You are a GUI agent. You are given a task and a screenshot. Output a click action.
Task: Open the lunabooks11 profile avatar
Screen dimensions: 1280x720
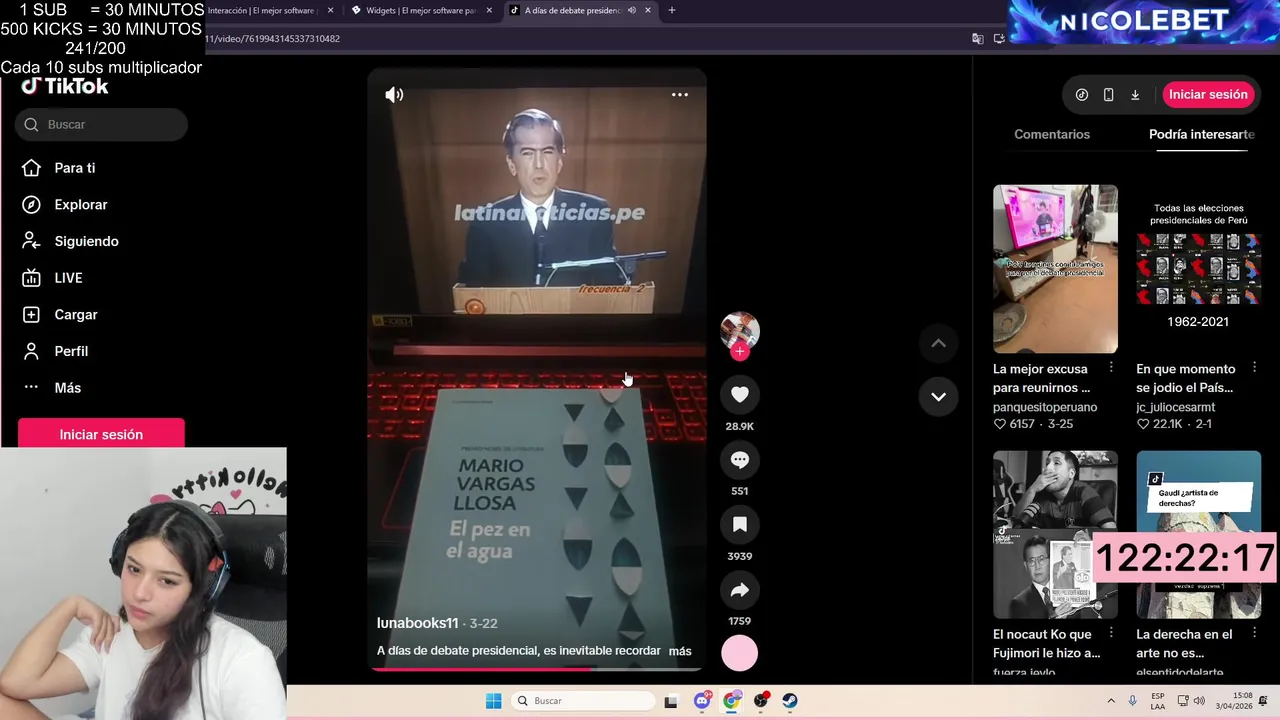(x=740, y=330)
